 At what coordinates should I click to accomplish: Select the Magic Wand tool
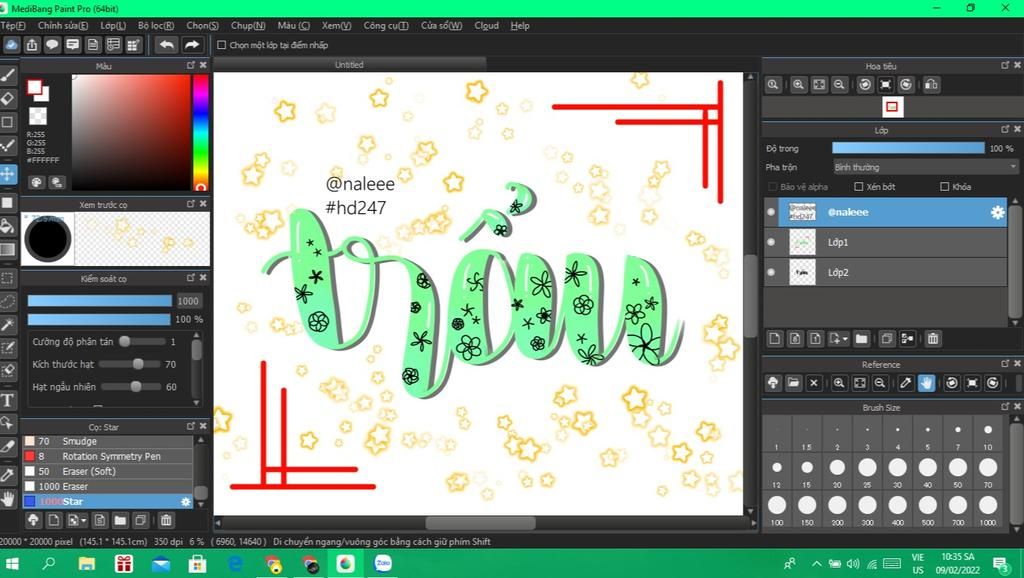click(8, 325)
